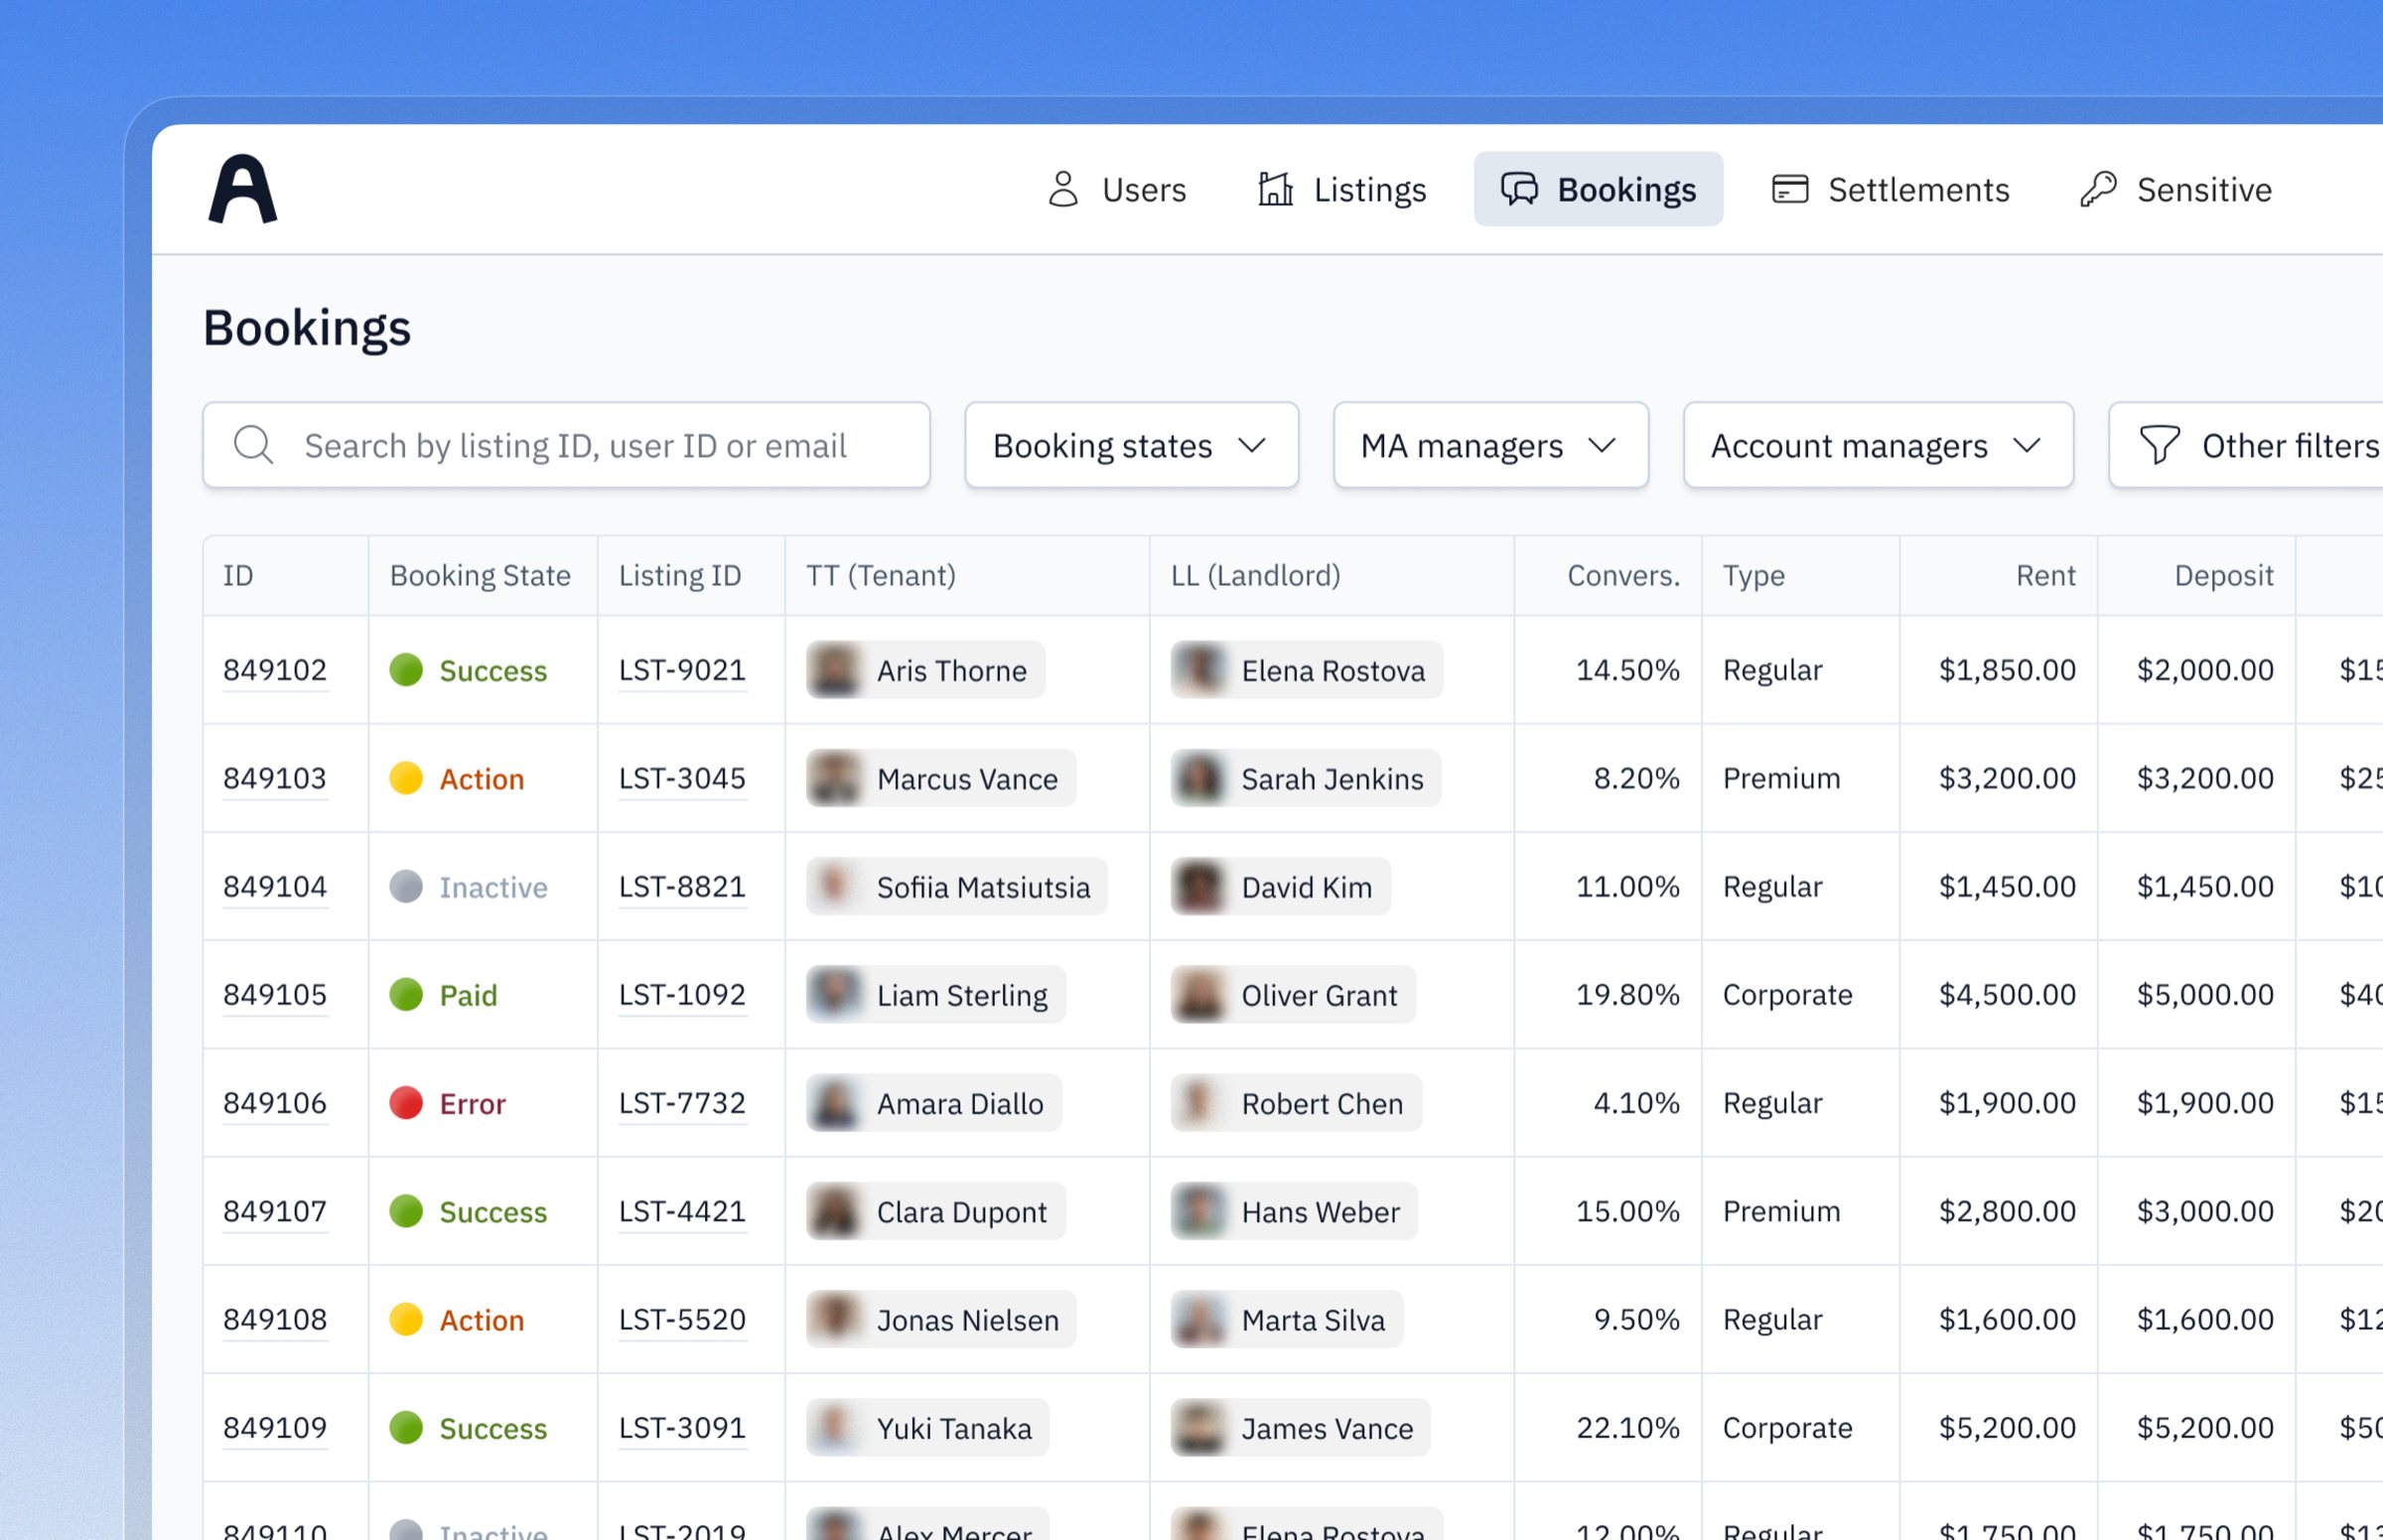The image size is (2383, 1540).
Task: Click the Clara Dupont tenant chip
Action: (x=935, y=1211)
